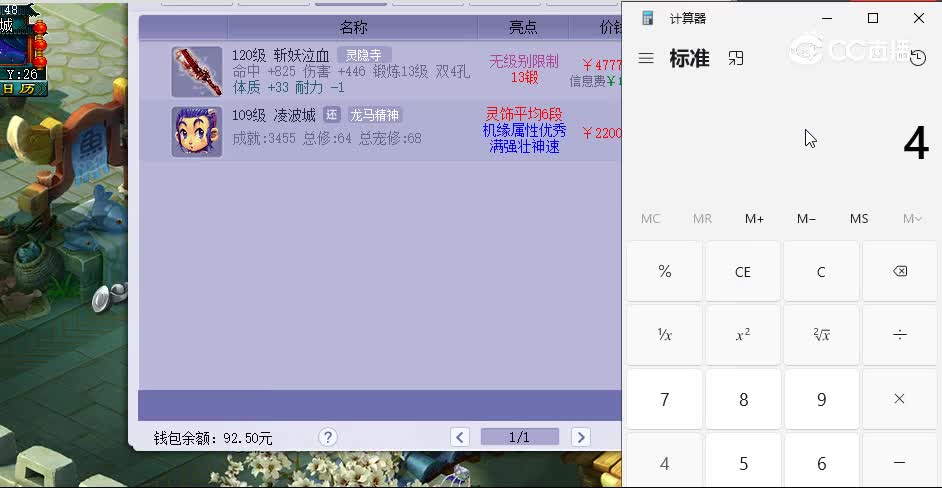The image size is (942, 488).
Task: Click the 13锻 highlight text
Action: (x=524, y=78)
